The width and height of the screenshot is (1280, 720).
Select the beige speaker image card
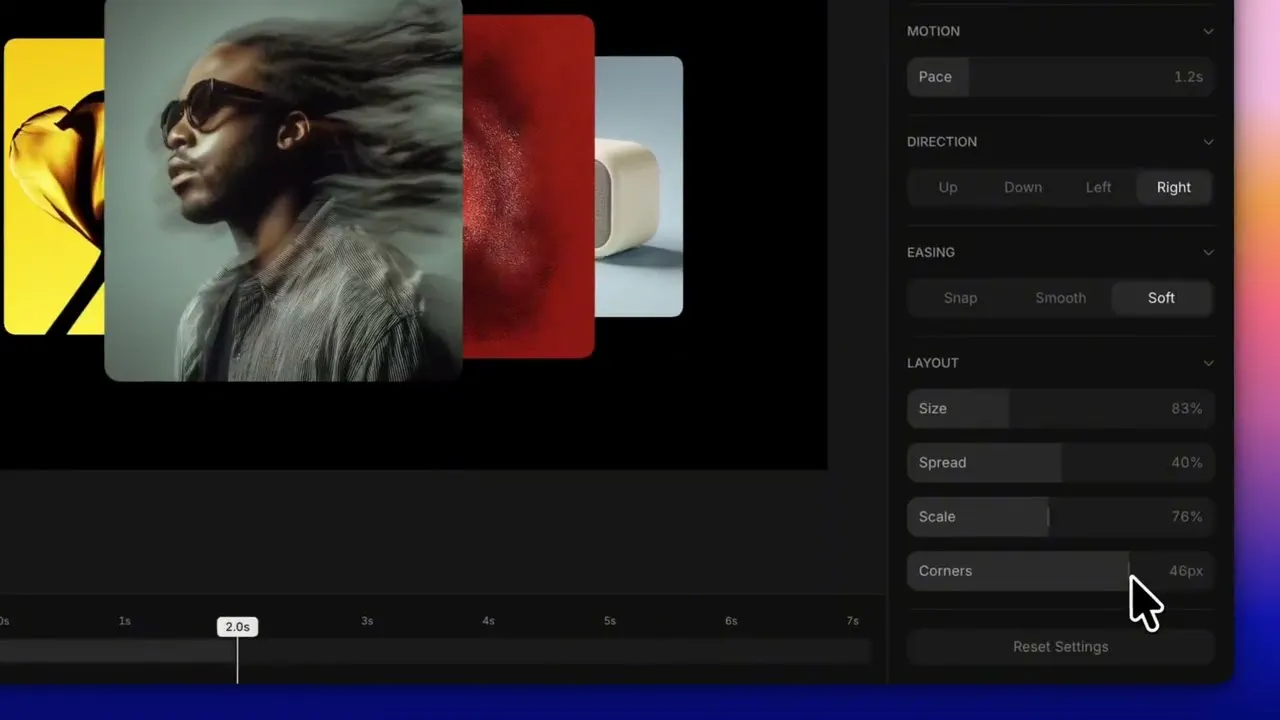tap(638, 186)
